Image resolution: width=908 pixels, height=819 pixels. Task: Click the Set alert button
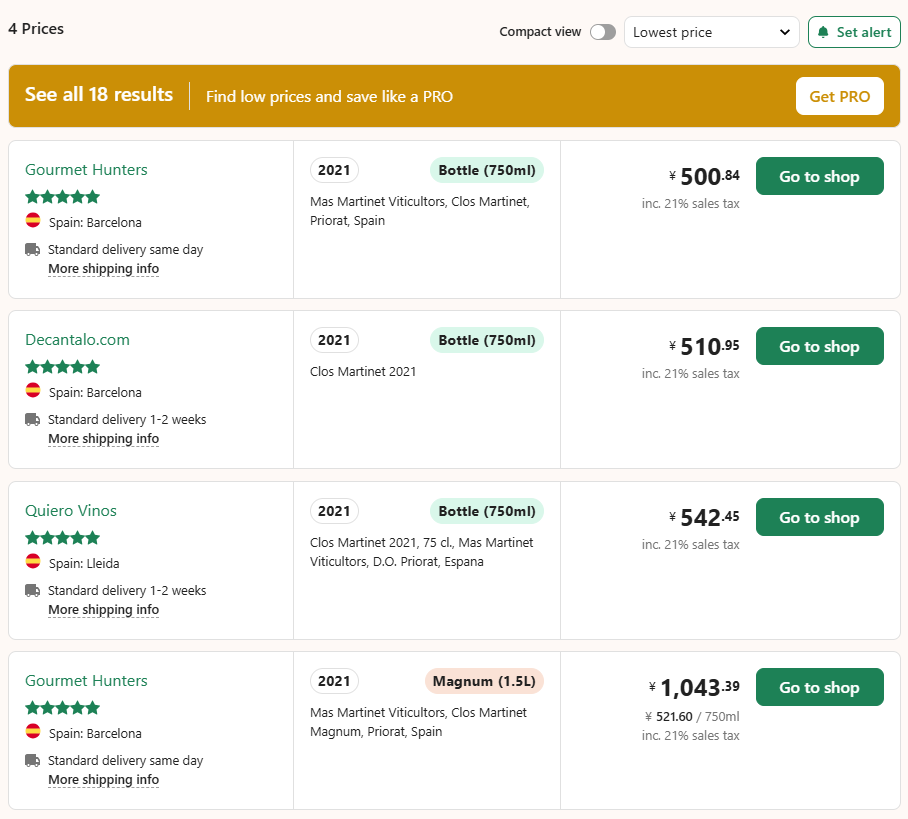coord(854,32)
